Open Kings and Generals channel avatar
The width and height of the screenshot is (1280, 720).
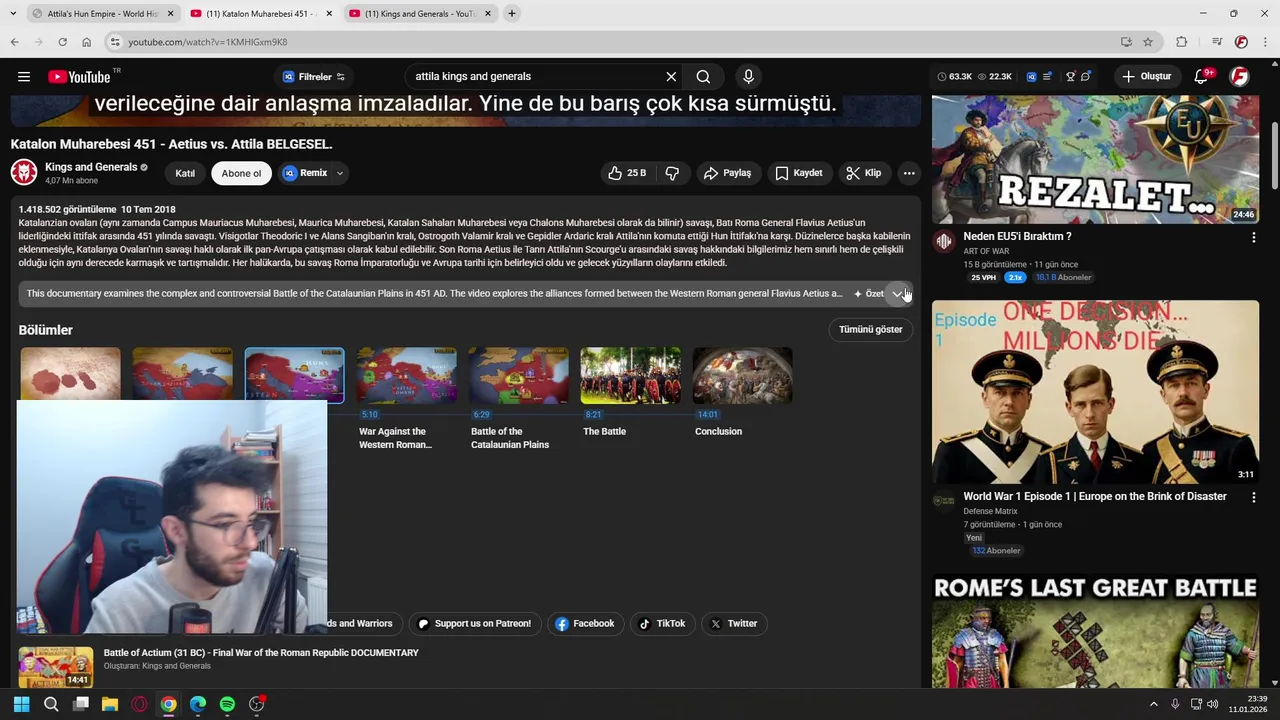[x=24, y=173]
